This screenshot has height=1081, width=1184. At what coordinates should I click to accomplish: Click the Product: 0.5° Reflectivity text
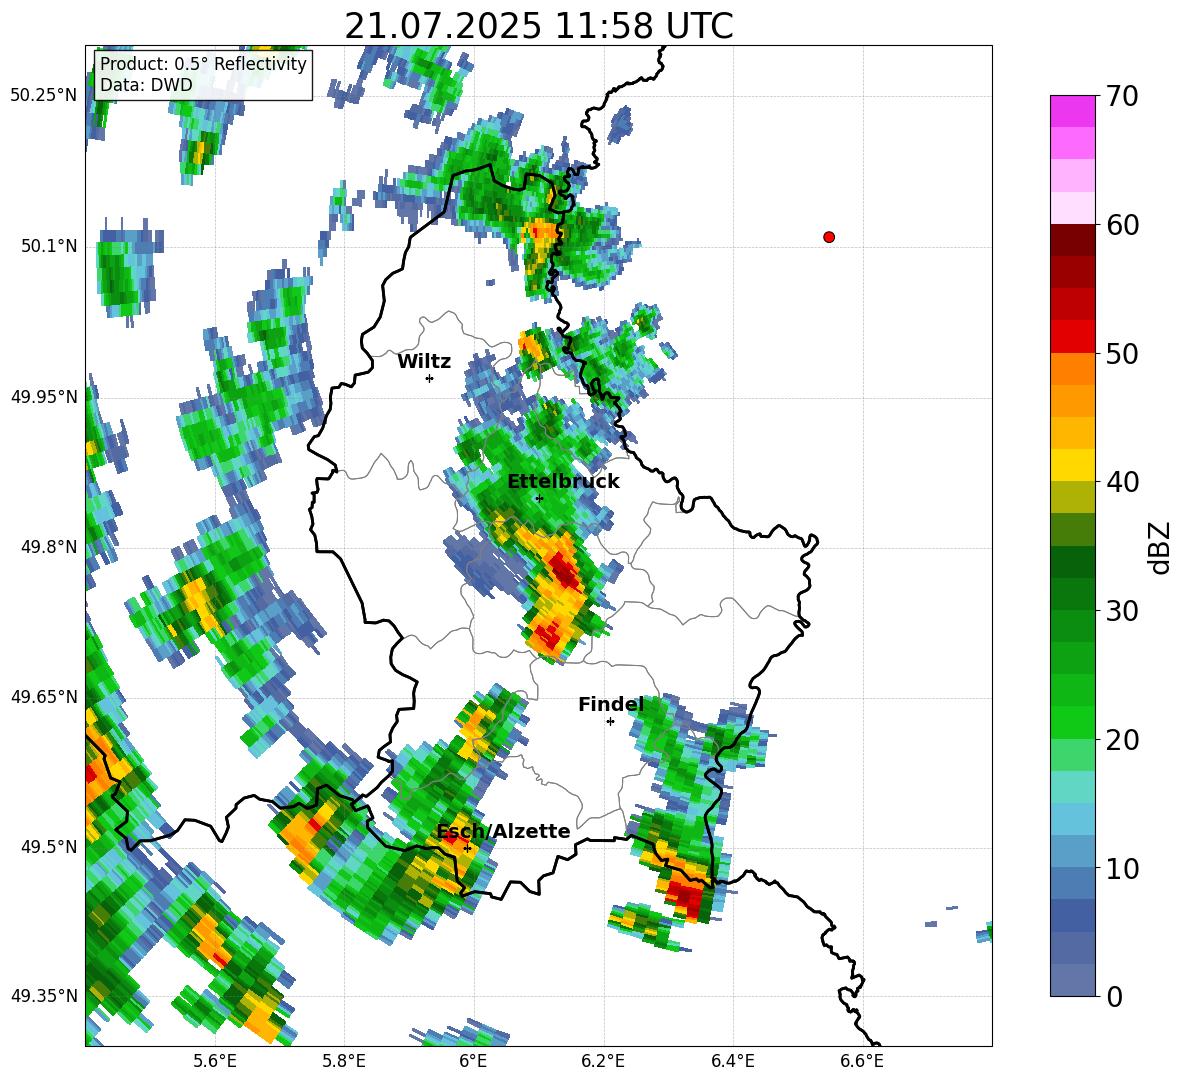tap(203, 64)
